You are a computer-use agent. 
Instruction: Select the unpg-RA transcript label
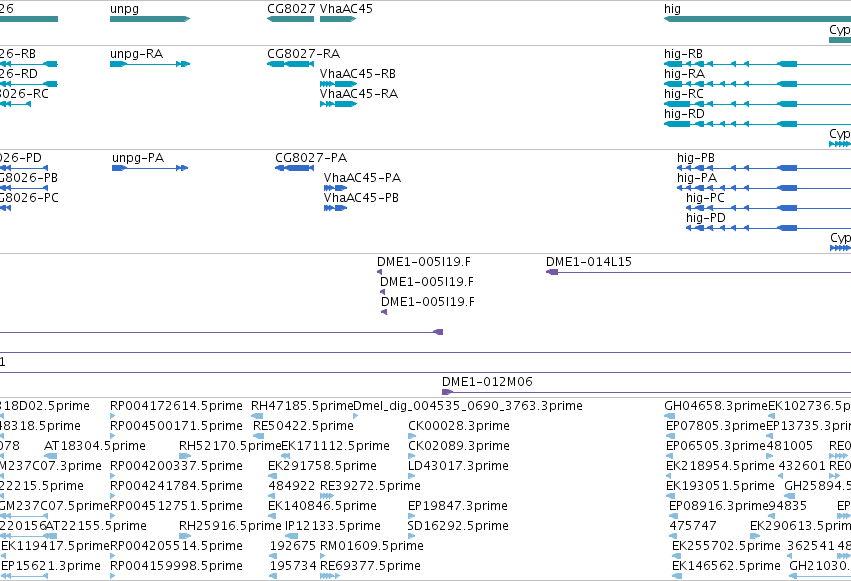pyautogui.click(x=136, y=54)
